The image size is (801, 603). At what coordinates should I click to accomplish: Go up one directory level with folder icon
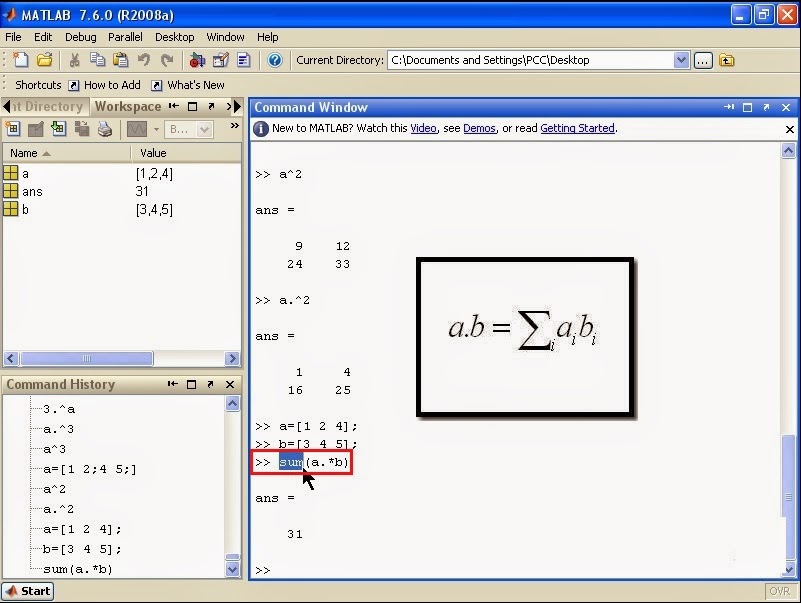727,59
